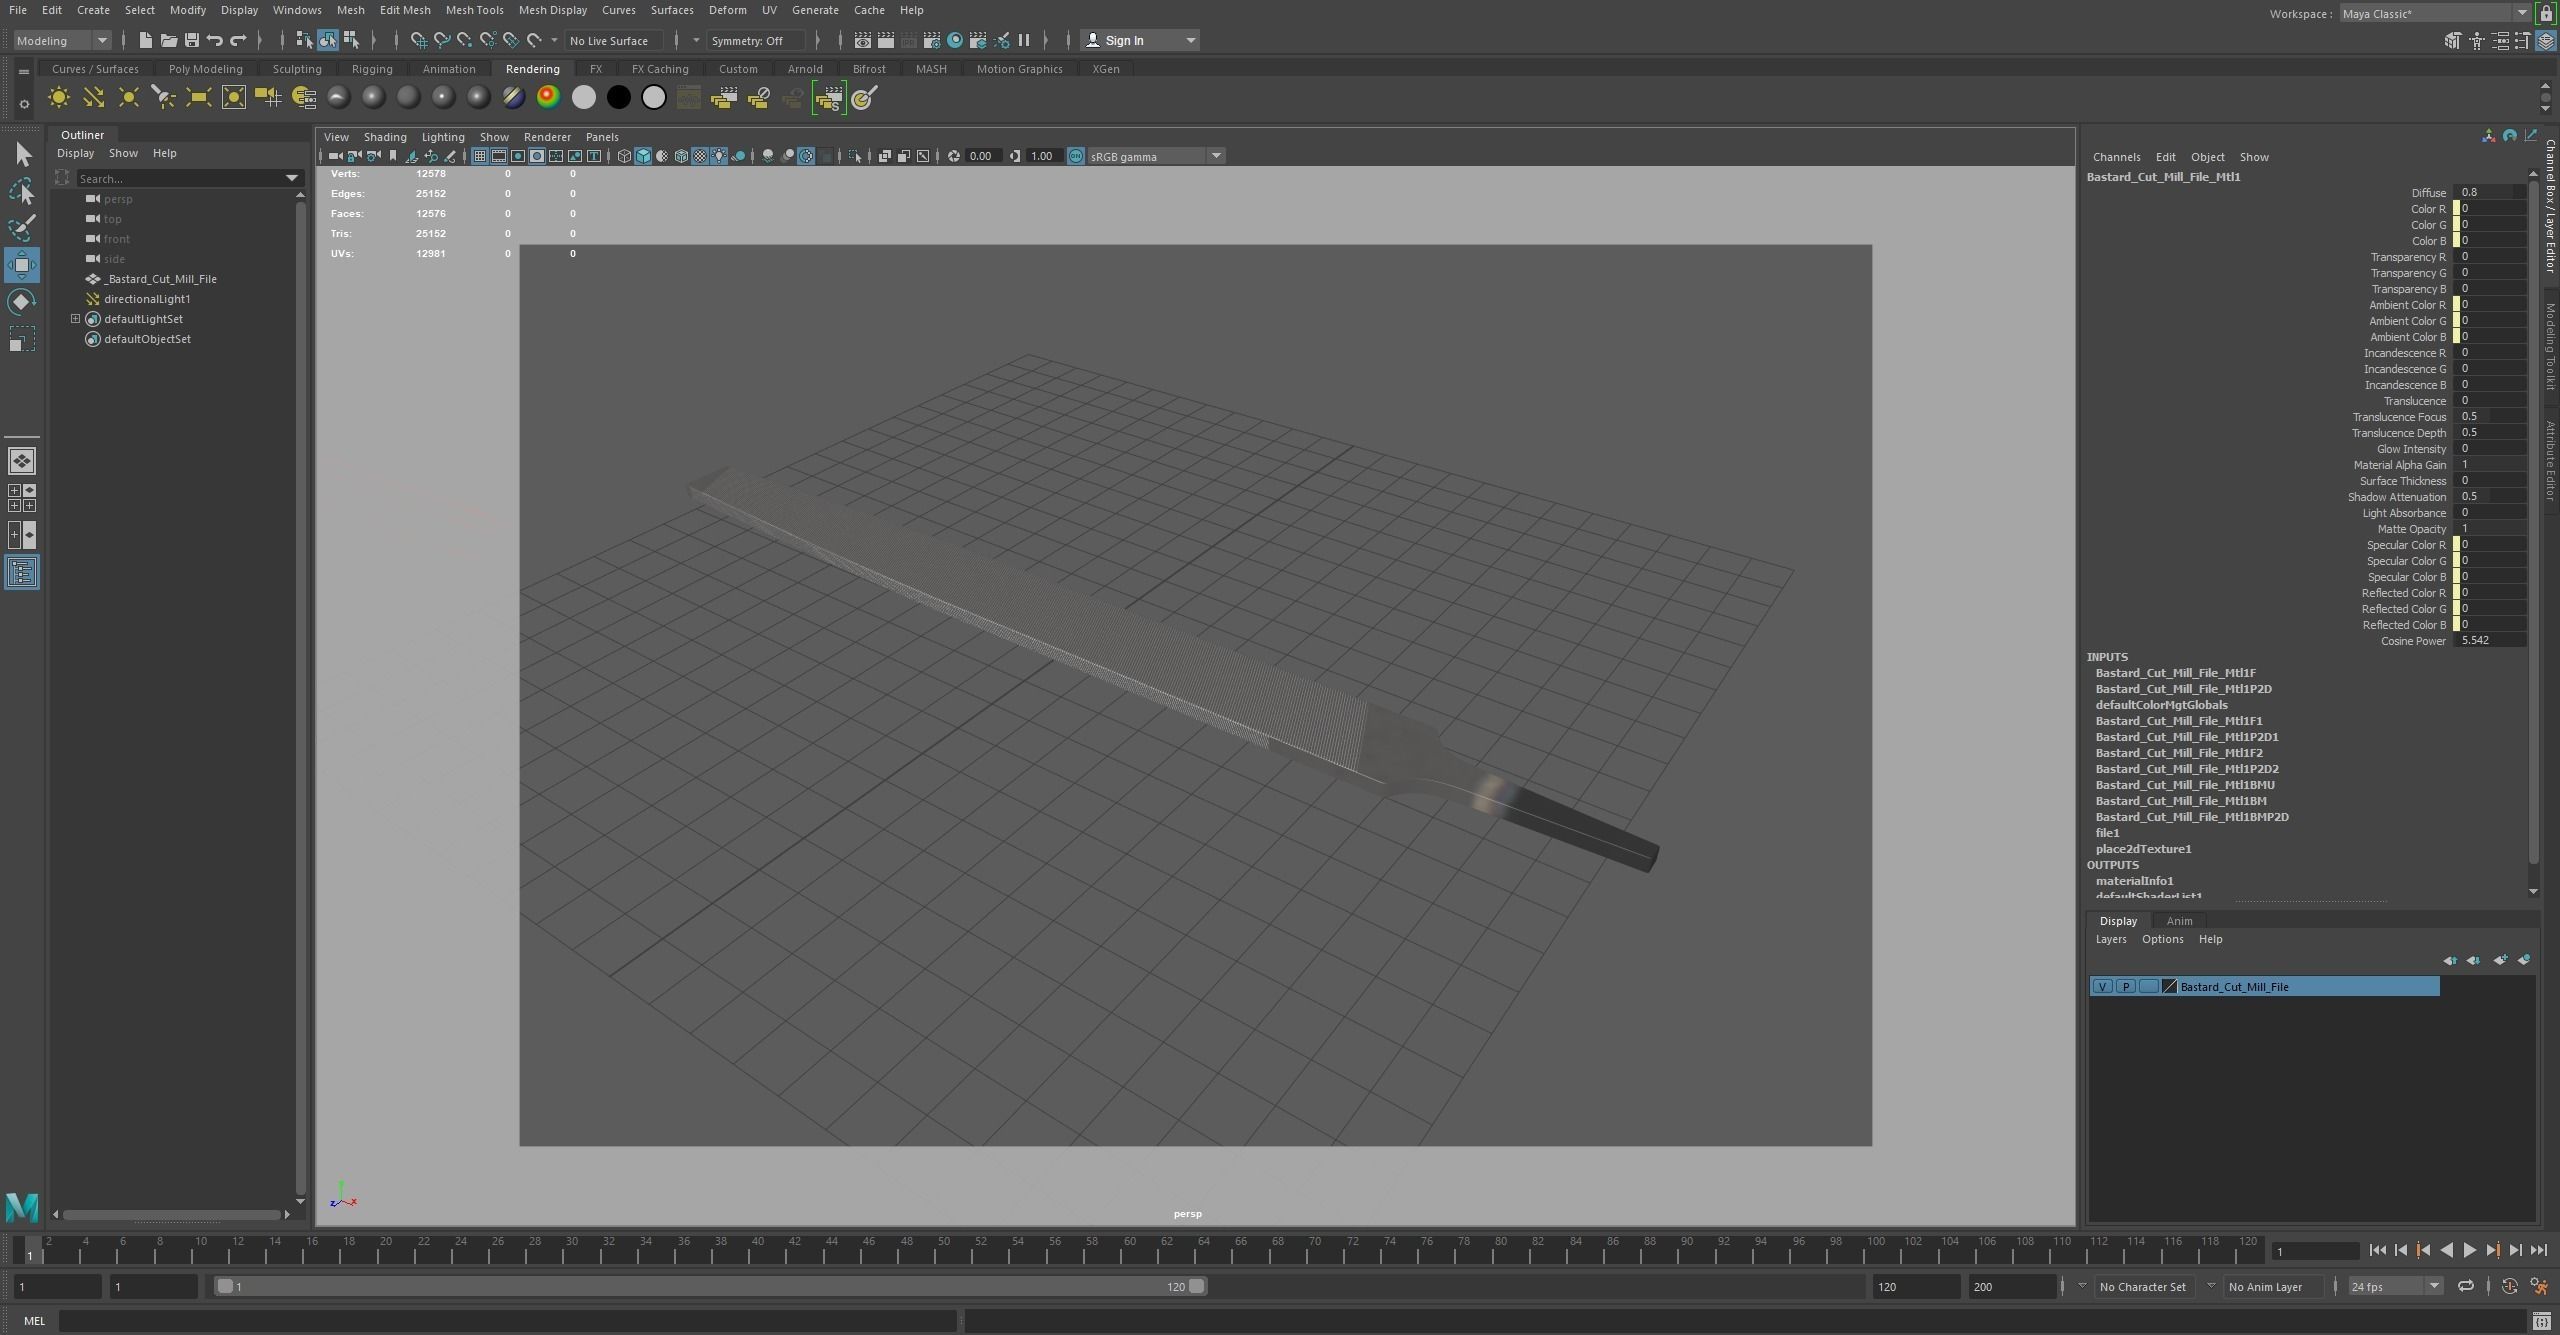Pick the Paint selection tool
Screen dimensions: 2560x1335
click(x=22, y=228)
